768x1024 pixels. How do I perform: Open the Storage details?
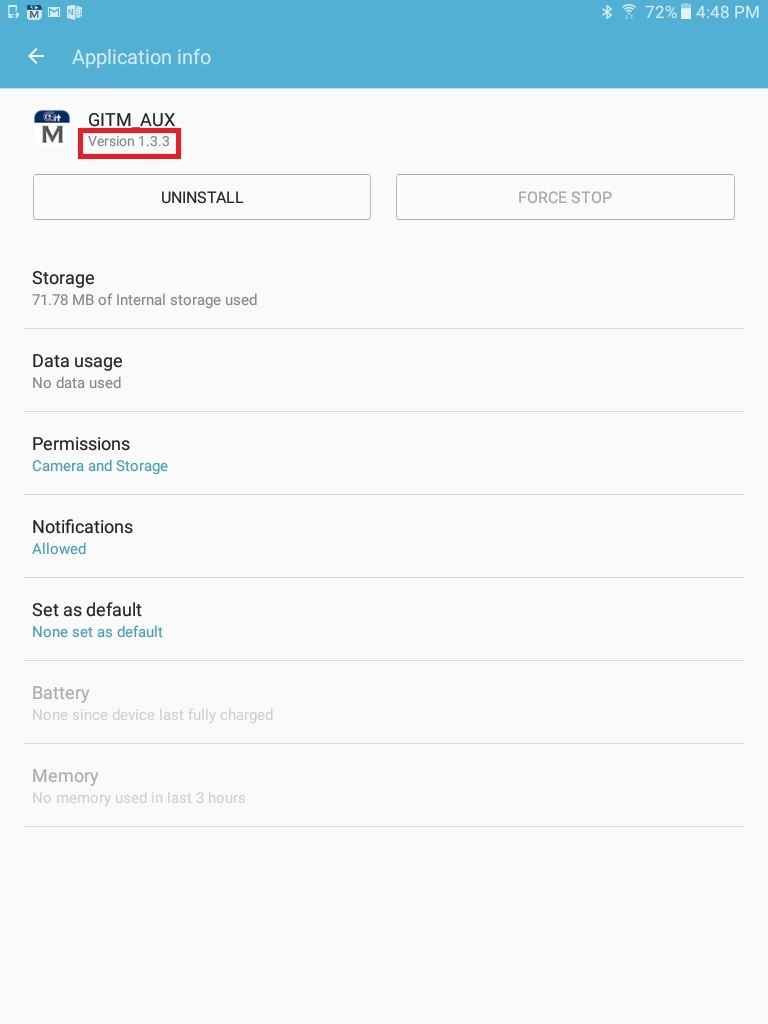(x=384, y=288)
